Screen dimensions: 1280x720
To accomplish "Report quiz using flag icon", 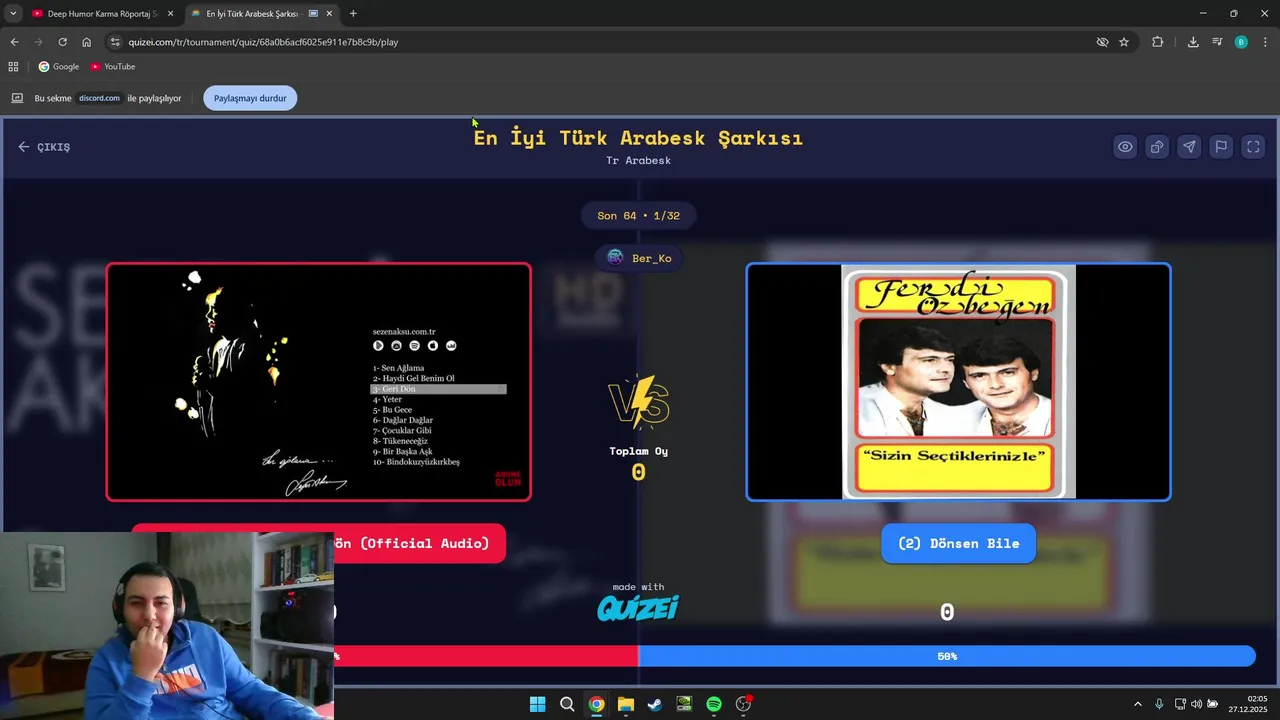I will tap(1221, 147).
